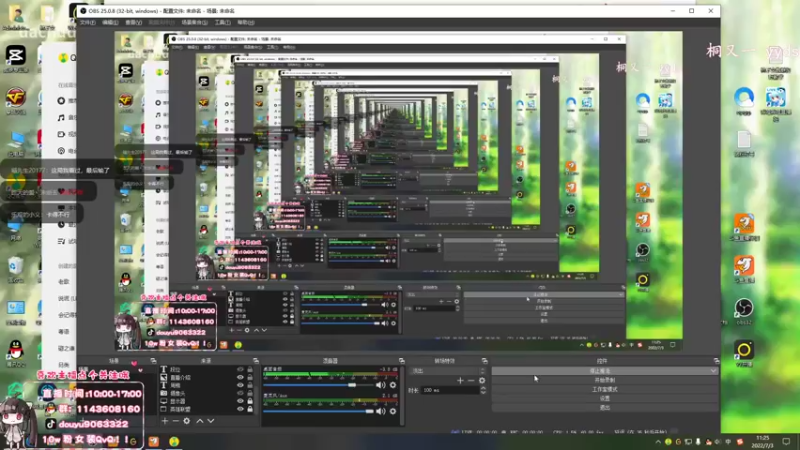Pop out the audio mixer dock panel
800x450 pixels.
(x=402, y=361)
